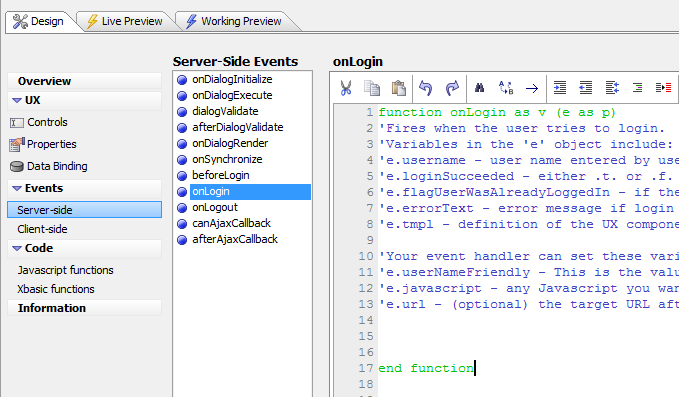The image size is (679, 397).
Task: Open Find with the binoculars icon
Action: click(x=479, y=88)
